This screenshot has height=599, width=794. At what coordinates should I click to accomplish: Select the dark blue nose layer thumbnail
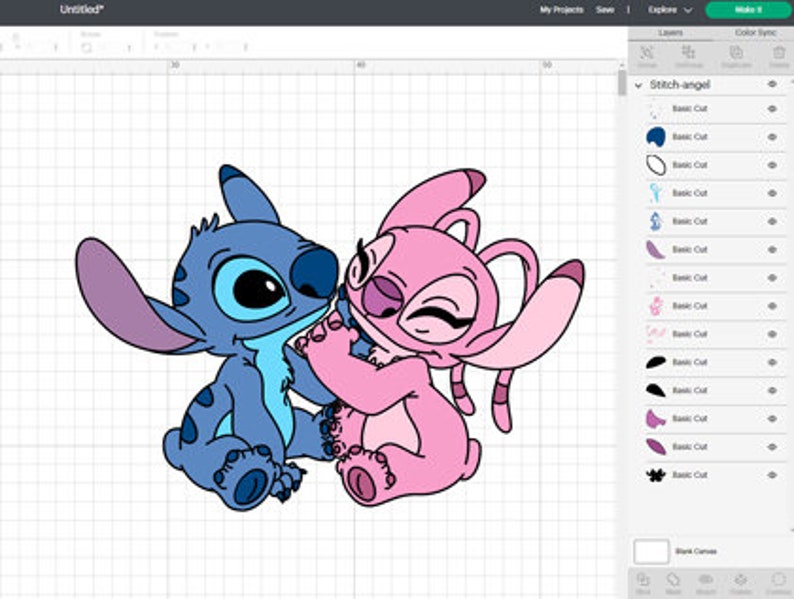coord(656,137)
